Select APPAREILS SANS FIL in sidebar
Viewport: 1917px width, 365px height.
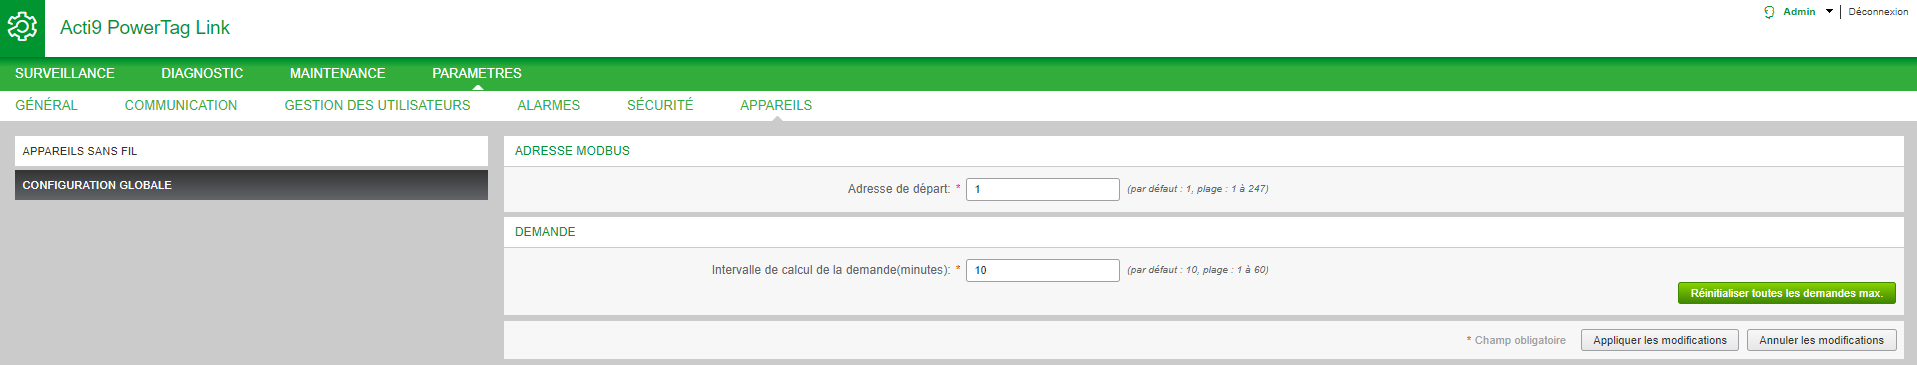coord(251,151)
